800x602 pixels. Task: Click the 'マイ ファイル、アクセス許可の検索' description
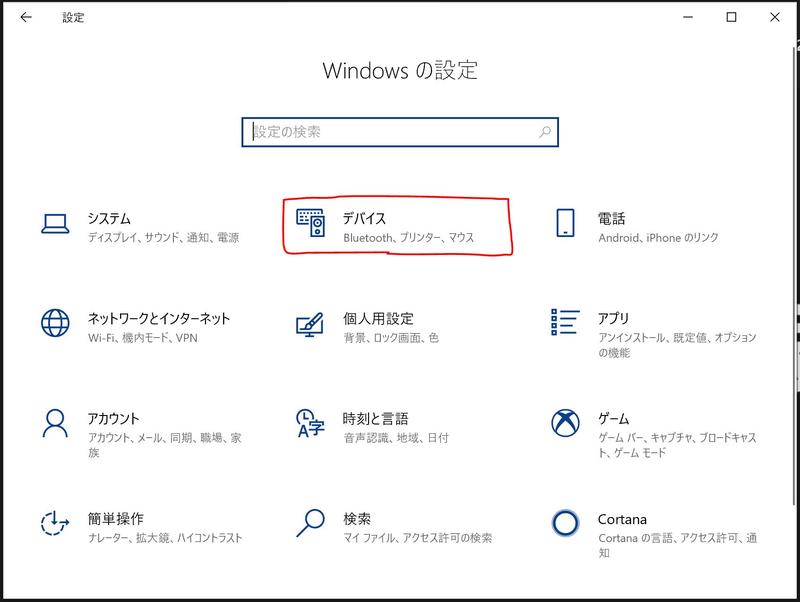pos(418,538)
